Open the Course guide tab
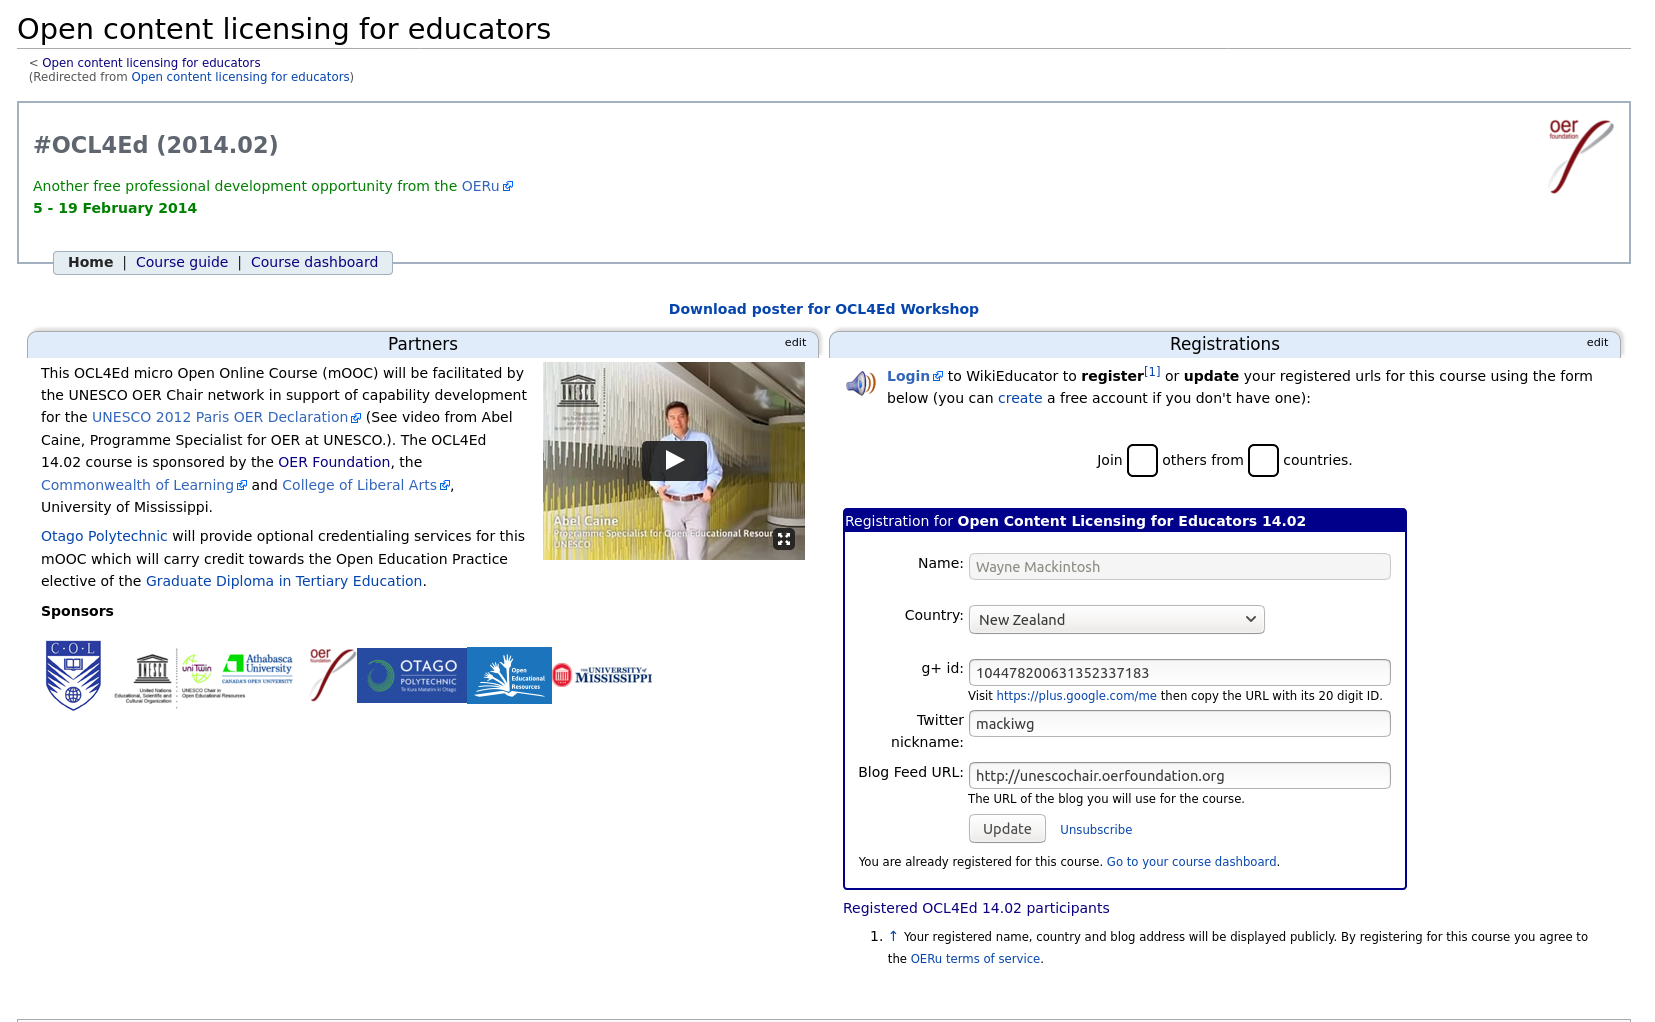Image resolution: width=1655 pixels, height=1022 pixels. (x=182, y=262)
